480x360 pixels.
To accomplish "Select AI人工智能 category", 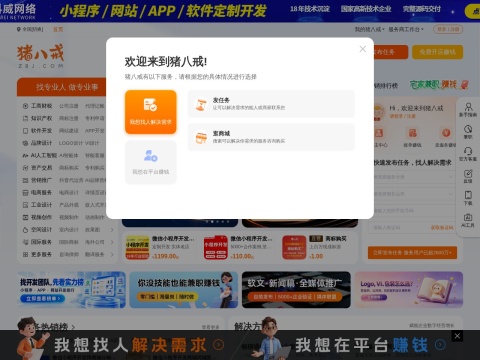I will tap(44, 155).
